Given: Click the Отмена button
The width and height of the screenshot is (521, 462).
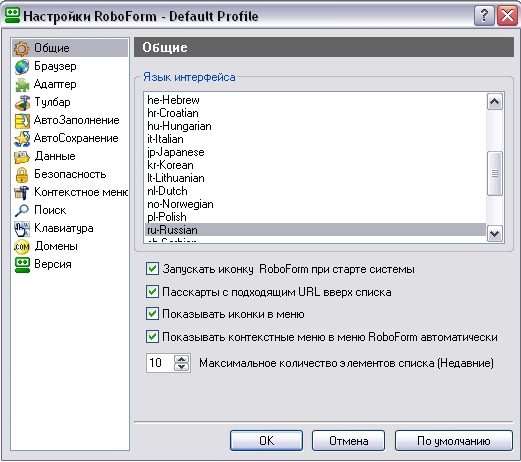Looking at the screenshot, I should pyautogui.click(x=348, y=441).
